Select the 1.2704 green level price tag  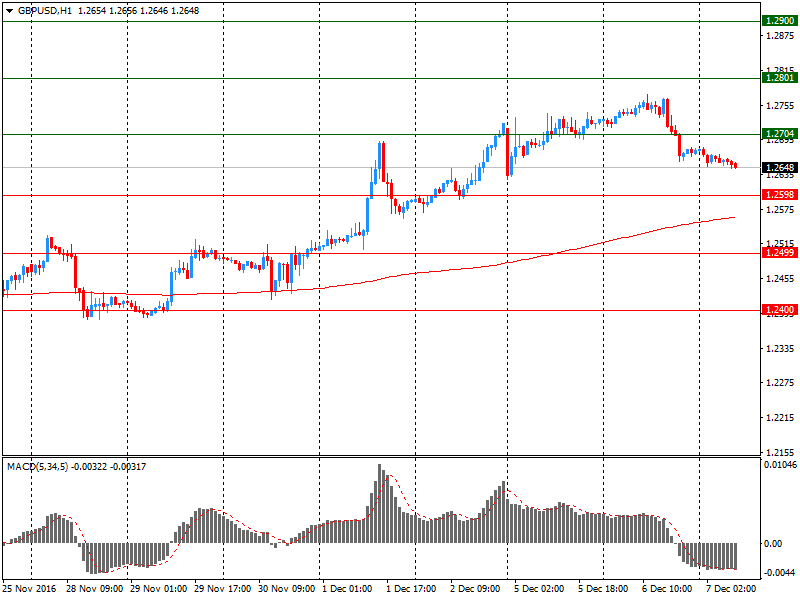tap(779, 134)
